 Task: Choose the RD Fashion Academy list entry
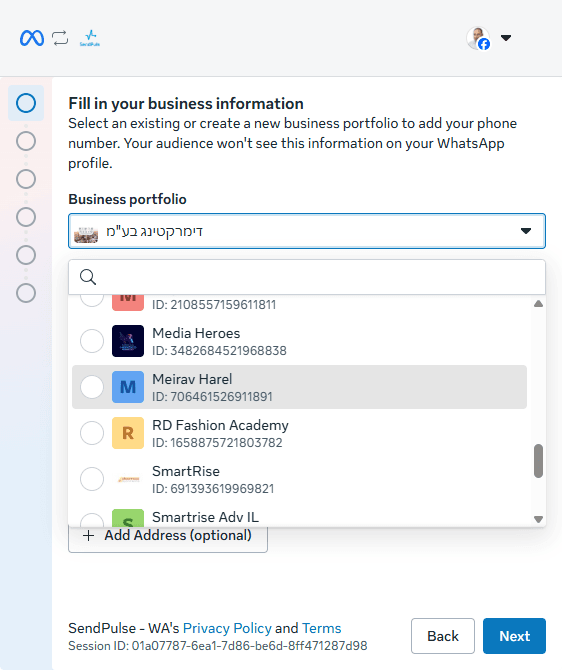pos(299,433)
